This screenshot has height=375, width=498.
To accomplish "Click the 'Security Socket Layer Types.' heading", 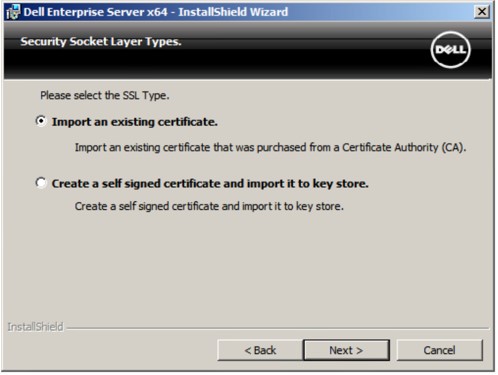I will pos(101,42).
